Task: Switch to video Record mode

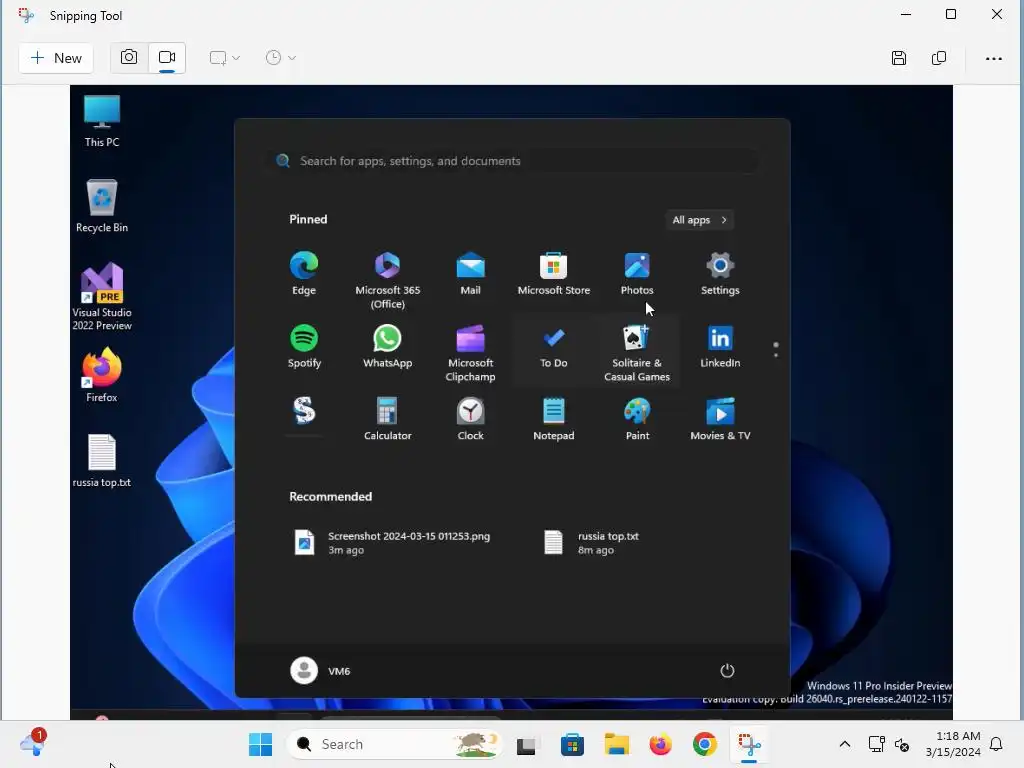Action: [167, 57]
